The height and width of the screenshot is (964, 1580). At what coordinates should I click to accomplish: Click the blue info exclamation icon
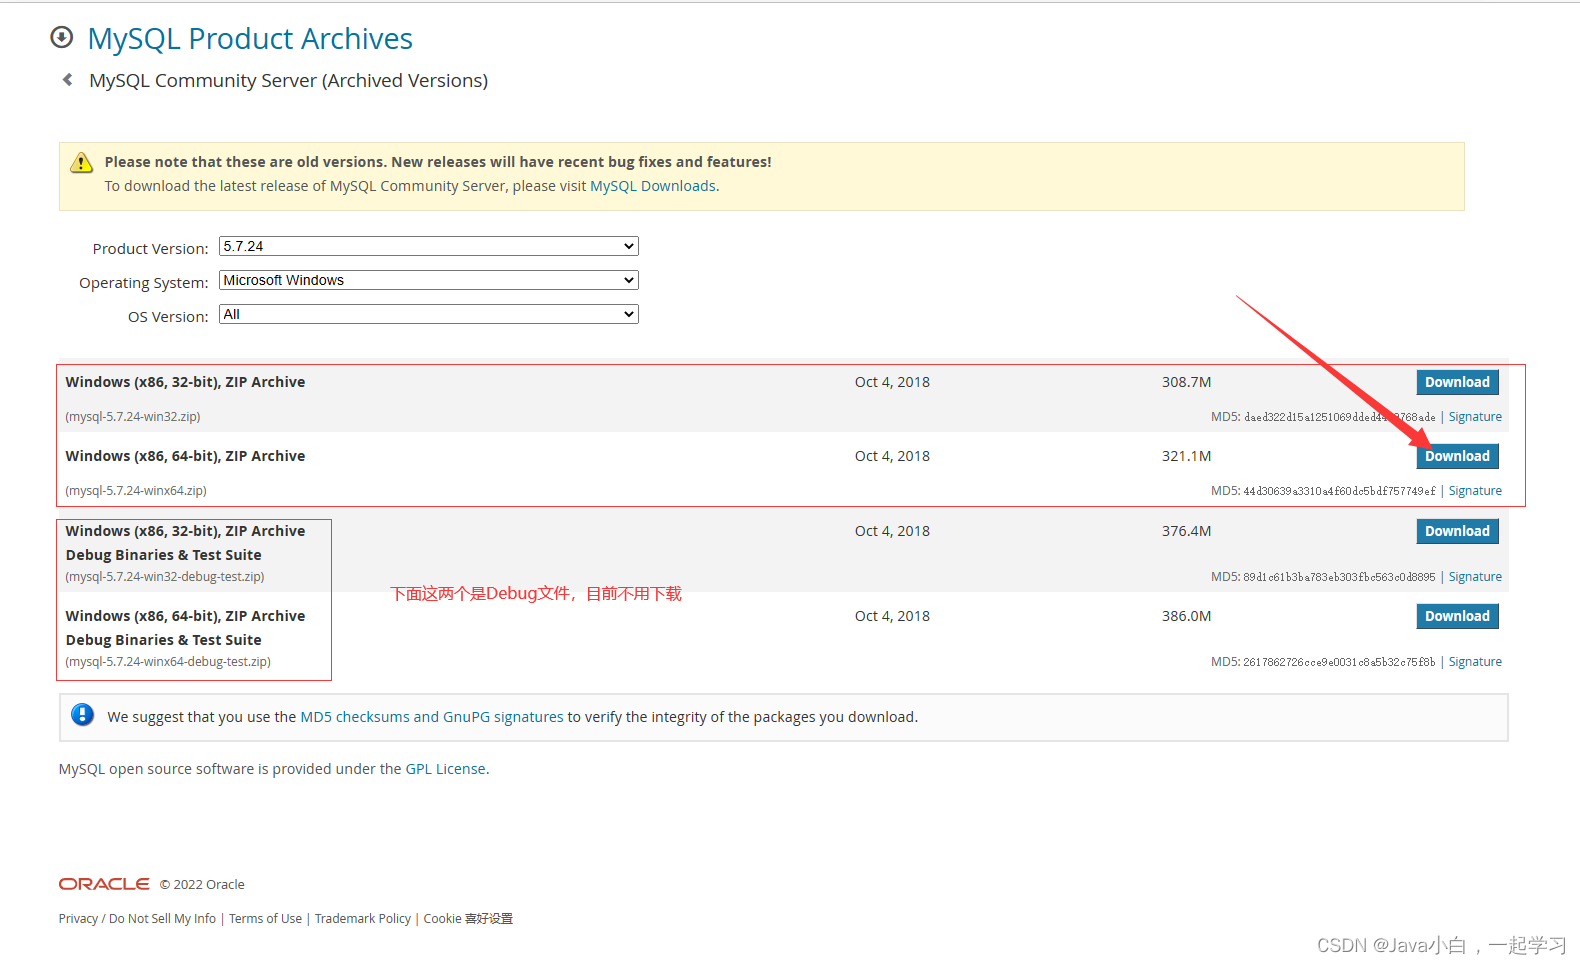83,715
